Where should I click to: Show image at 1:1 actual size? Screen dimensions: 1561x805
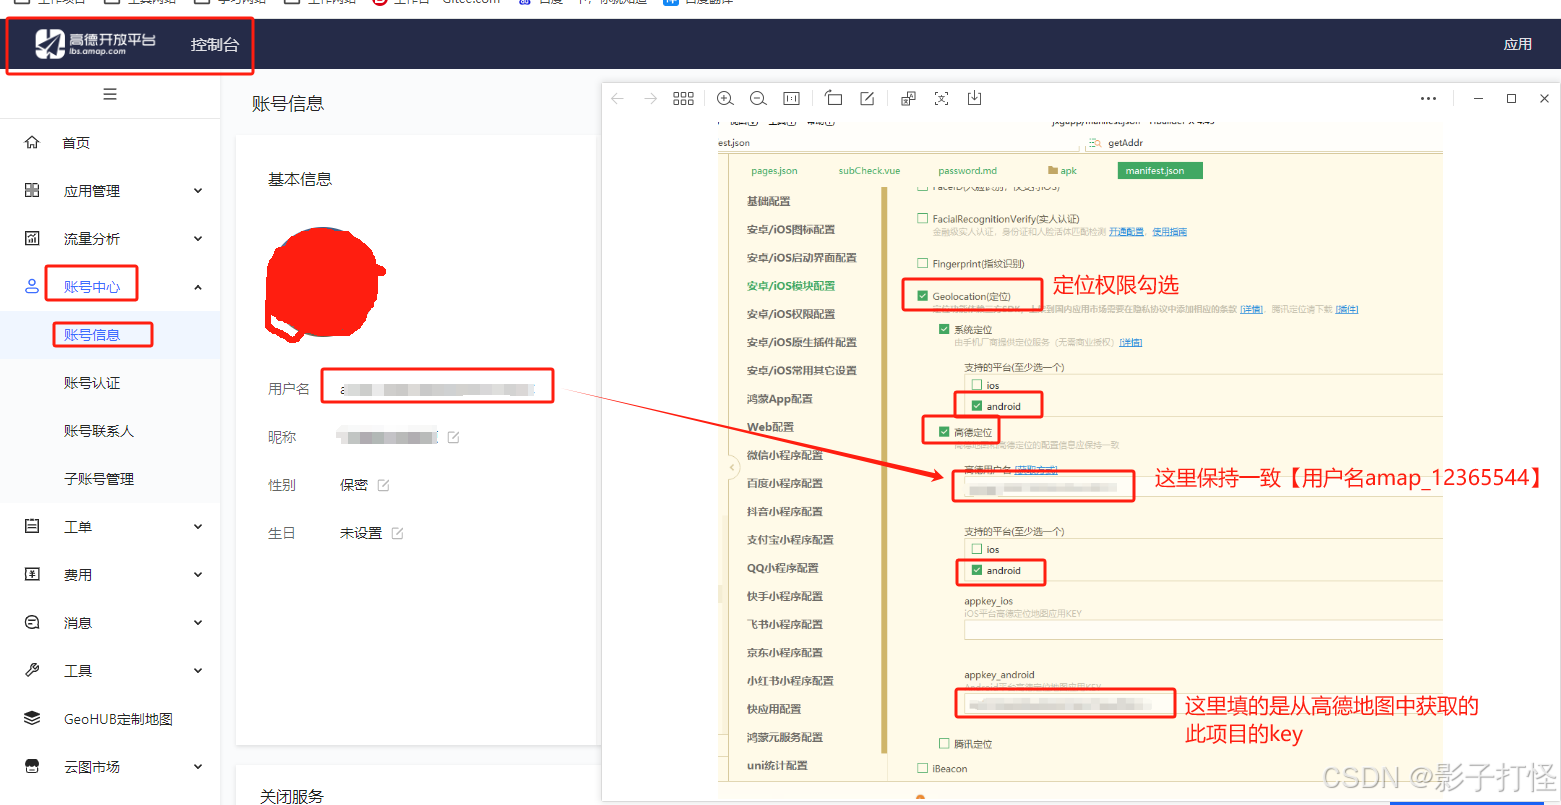pos(791,98)
